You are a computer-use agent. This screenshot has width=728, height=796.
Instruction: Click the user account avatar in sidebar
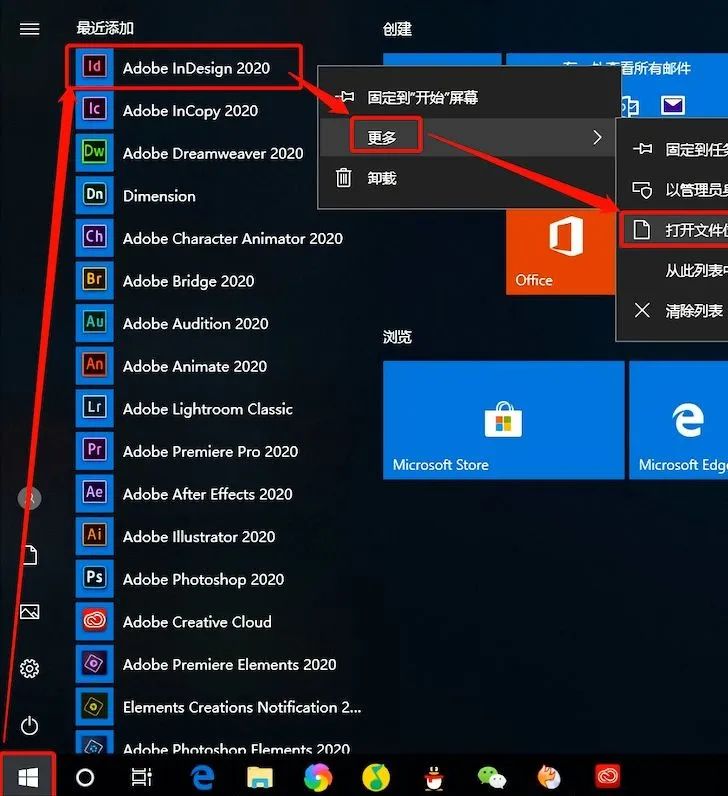(29, 498)
